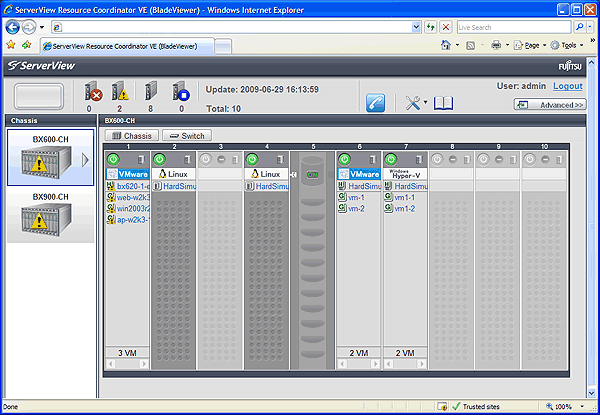Open the bx620-1 host link
This screenshot has height=415, width=600.
pyautogui.click(x=133, y=186)
